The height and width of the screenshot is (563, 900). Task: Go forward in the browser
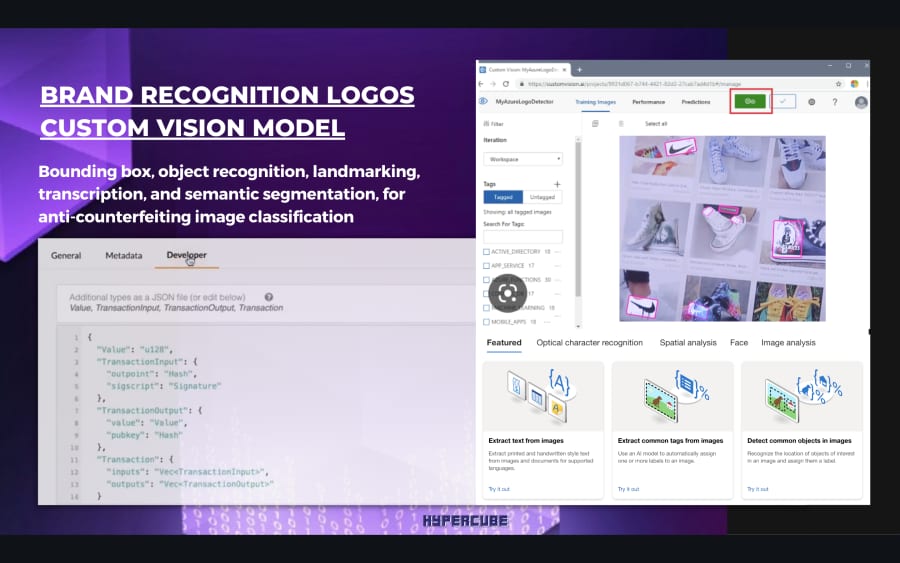[x=492, y=84]
